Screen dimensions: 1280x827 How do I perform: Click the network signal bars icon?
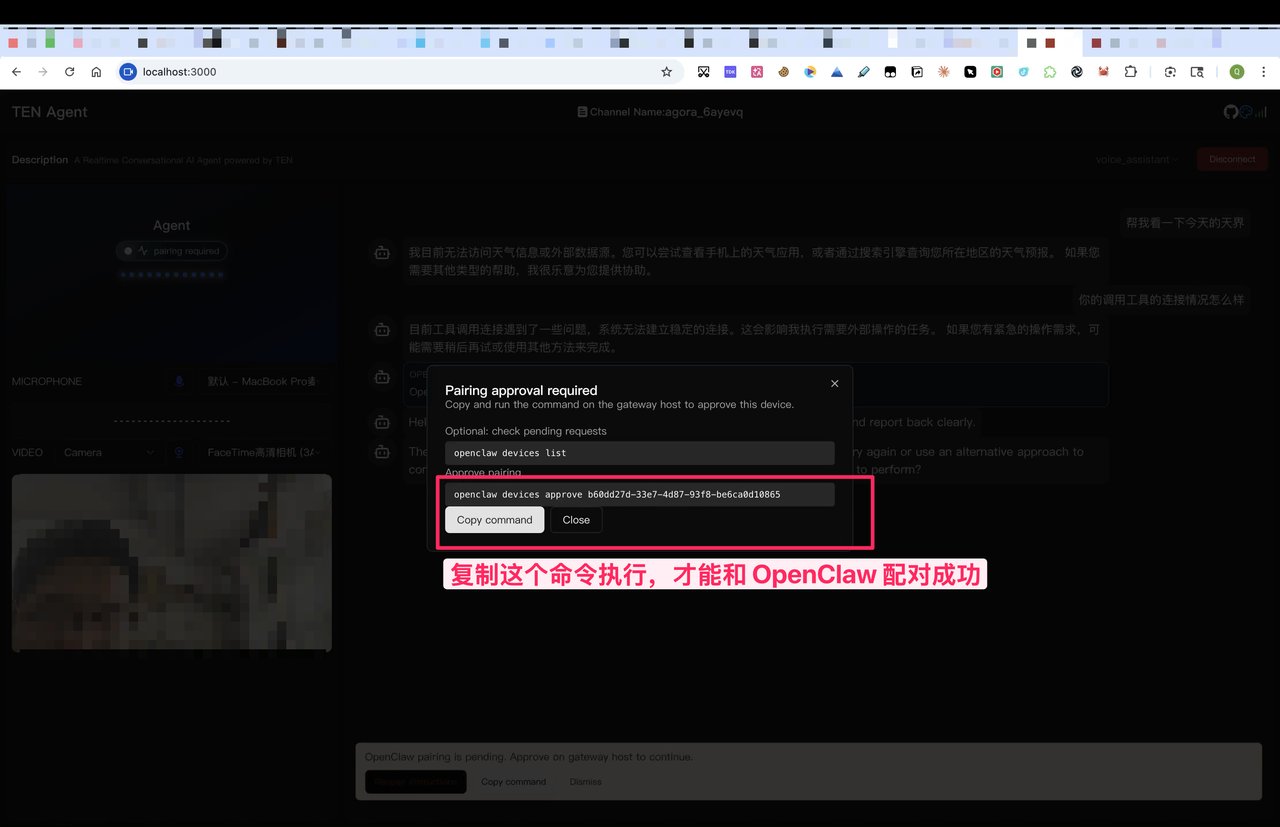pos(1260,113)
